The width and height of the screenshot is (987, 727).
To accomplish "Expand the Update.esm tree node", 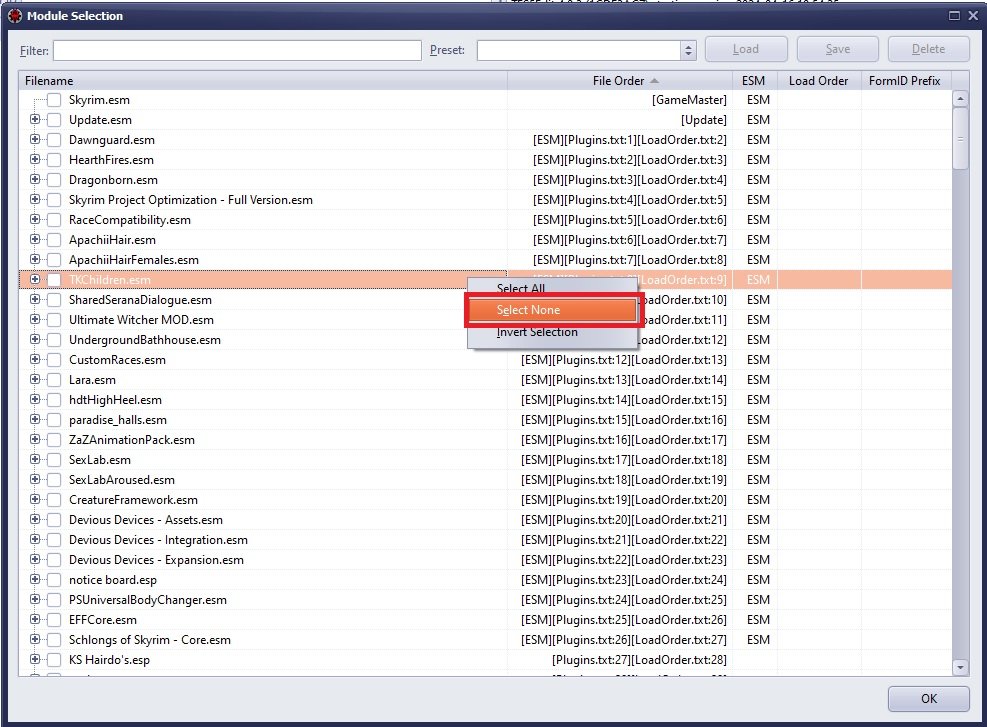I will pos(35,120).
